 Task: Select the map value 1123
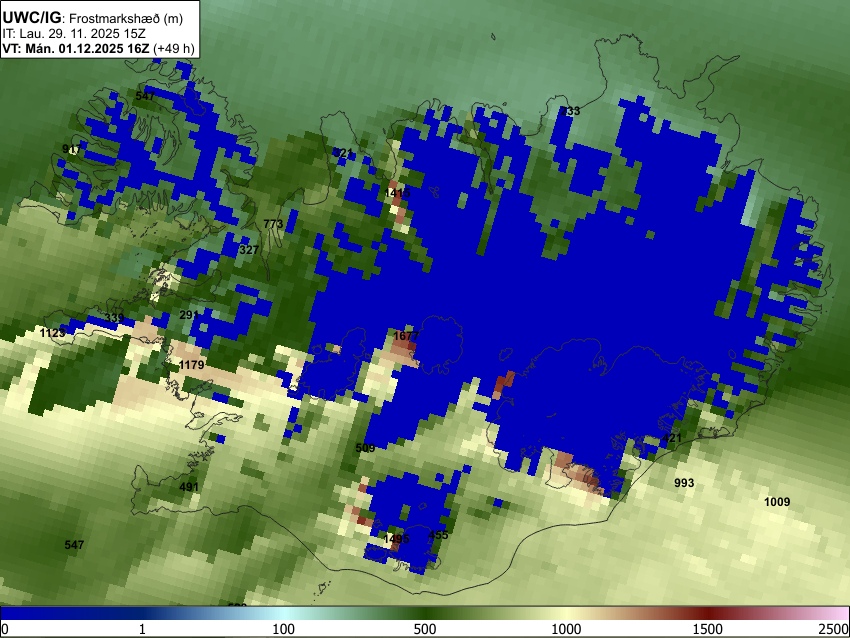pos(53,332)
